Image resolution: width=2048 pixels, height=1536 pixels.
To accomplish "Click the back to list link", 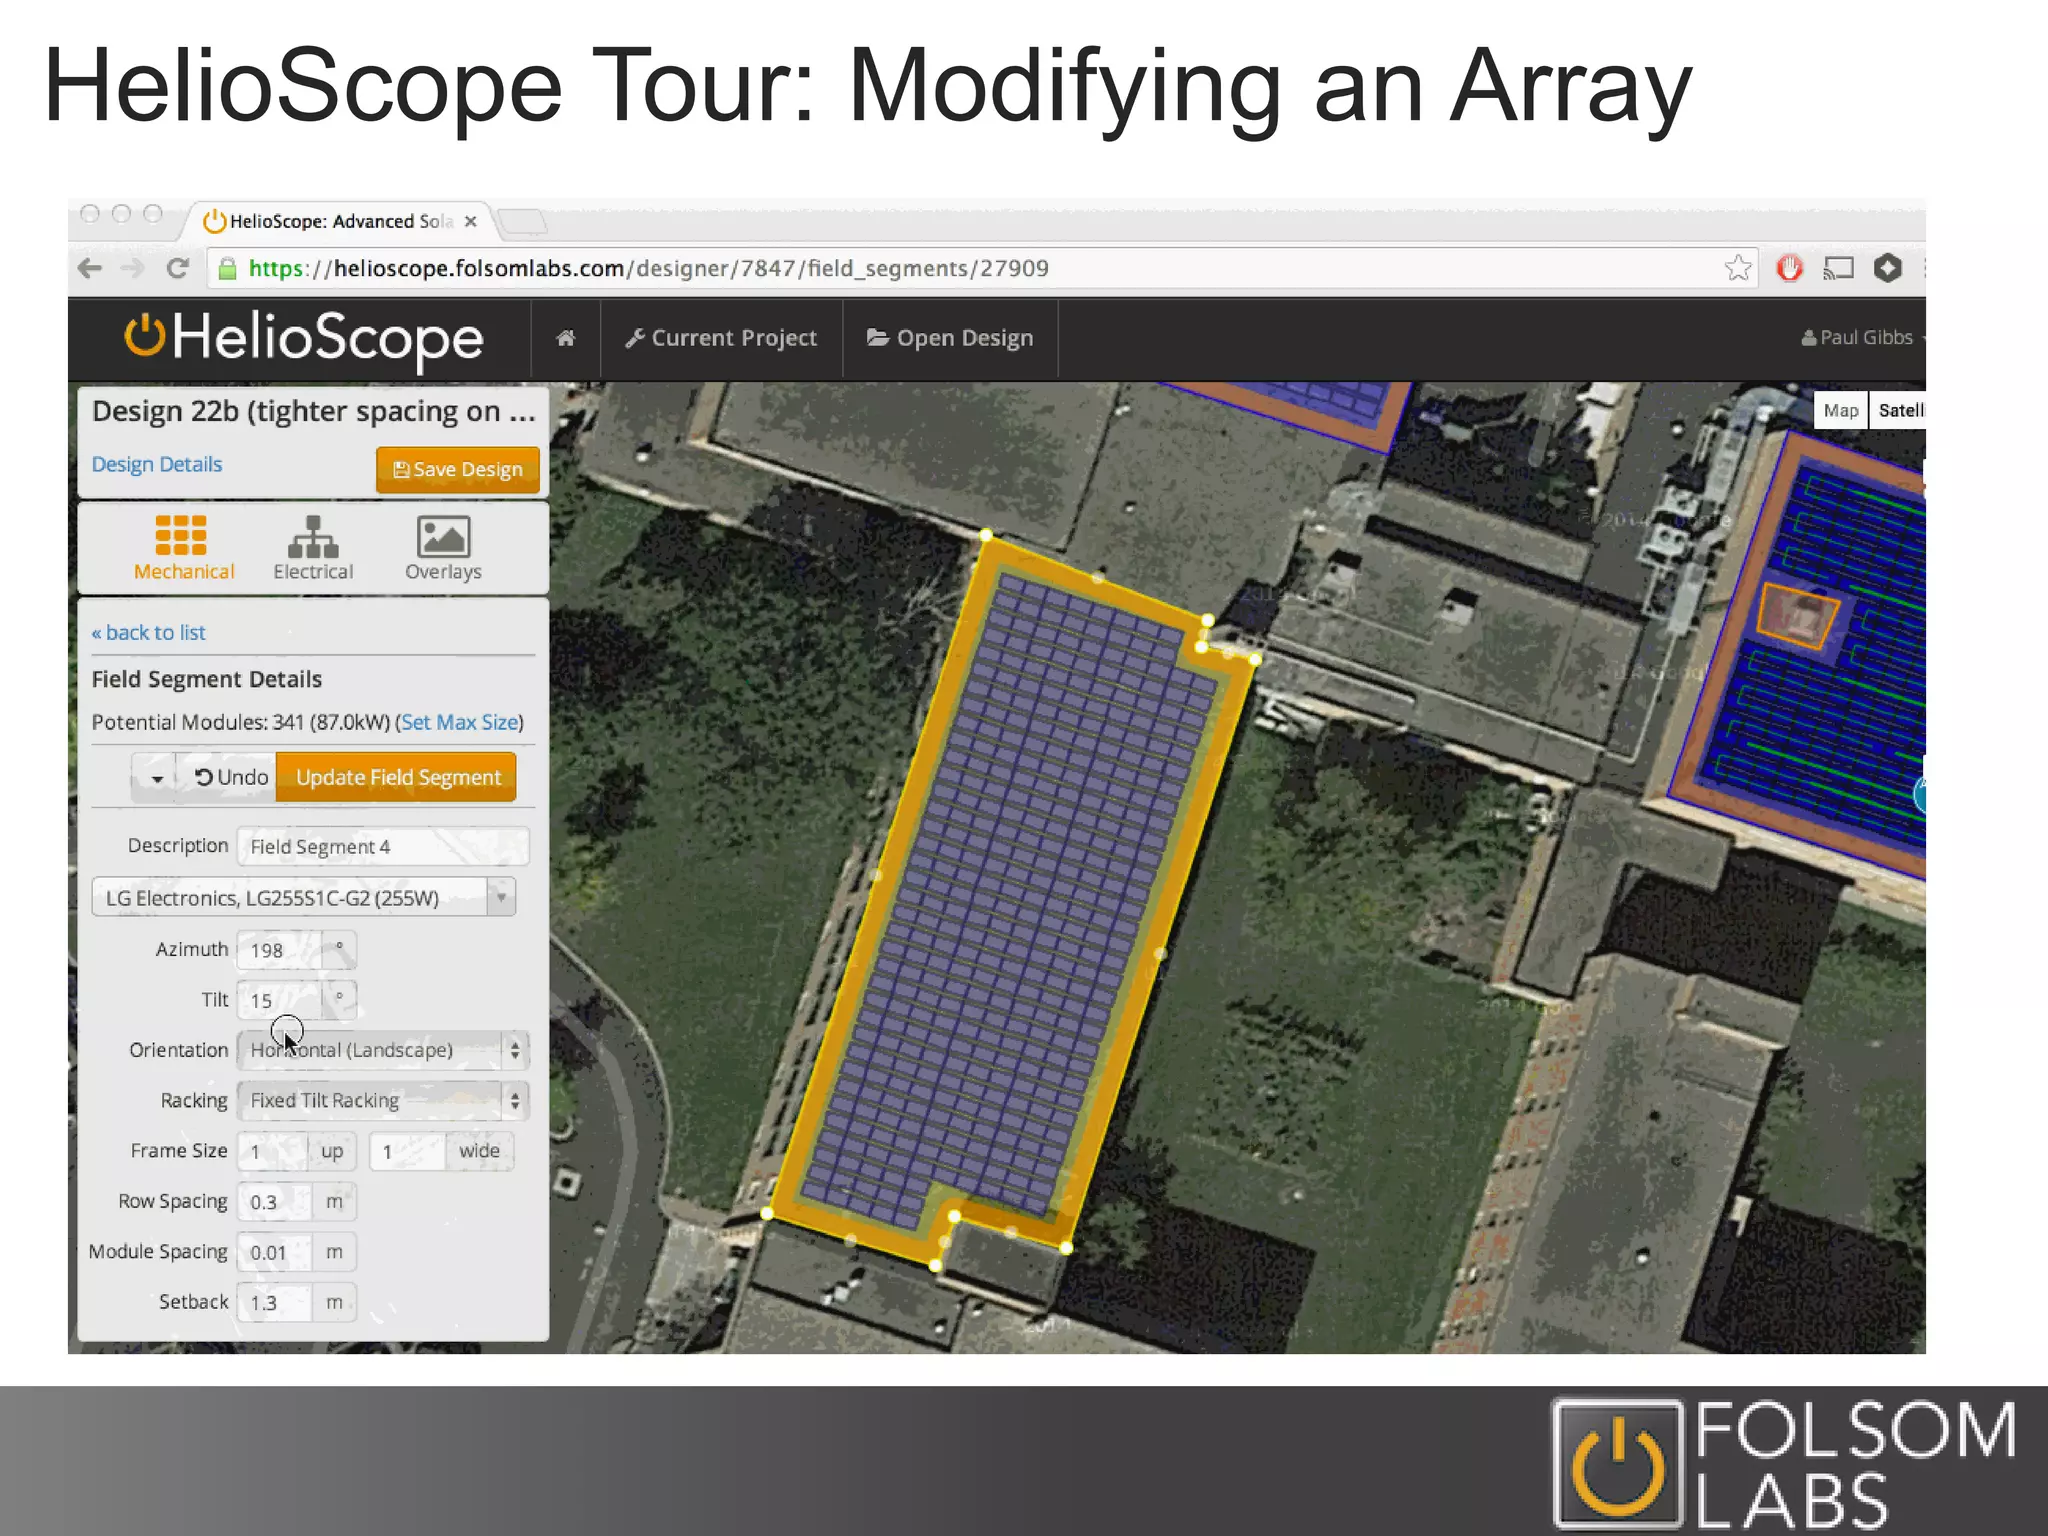I will (x=148, y=632).
